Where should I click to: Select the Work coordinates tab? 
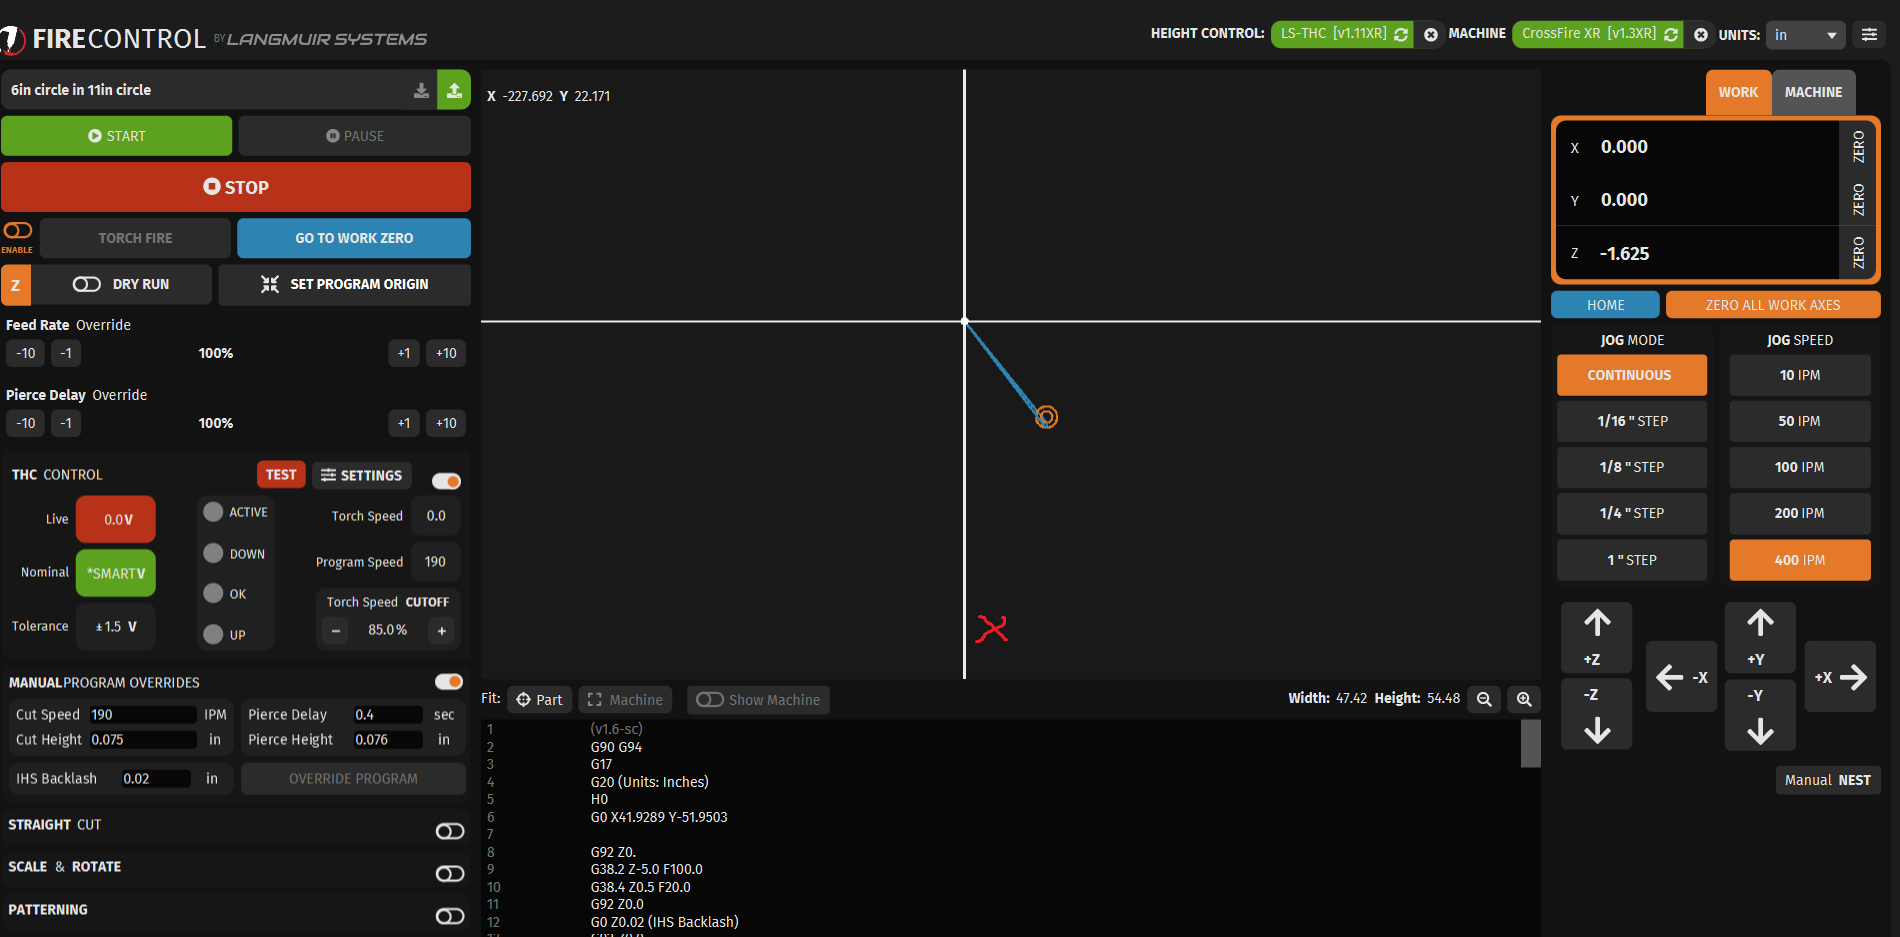[1737, 92]
